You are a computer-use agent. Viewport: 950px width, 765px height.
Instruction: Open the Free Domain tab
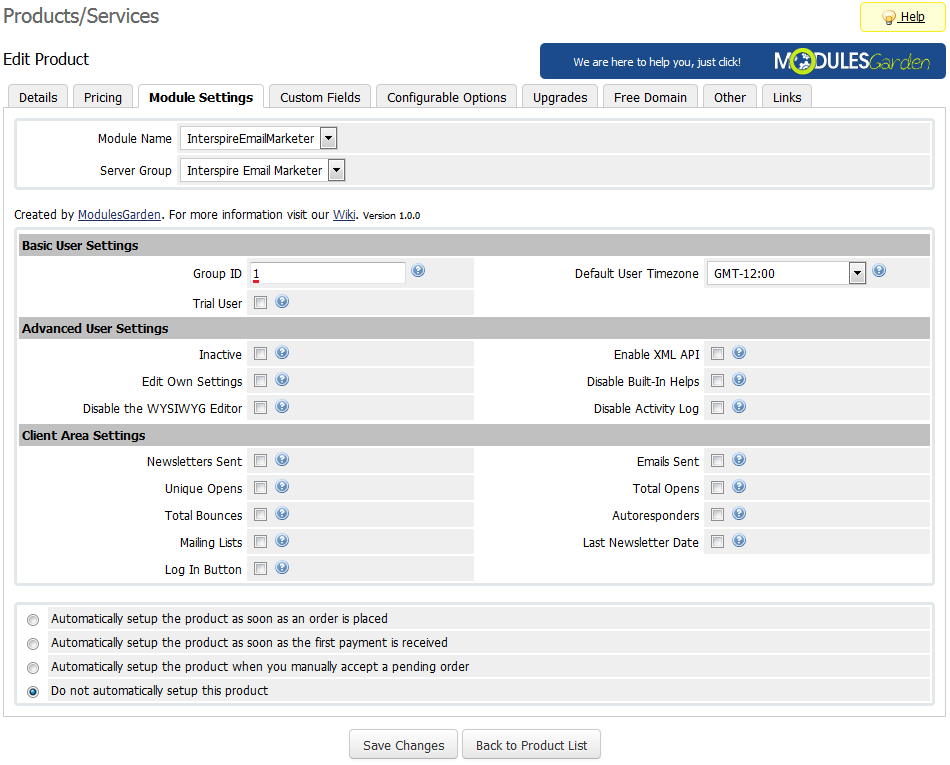(650, 97)
